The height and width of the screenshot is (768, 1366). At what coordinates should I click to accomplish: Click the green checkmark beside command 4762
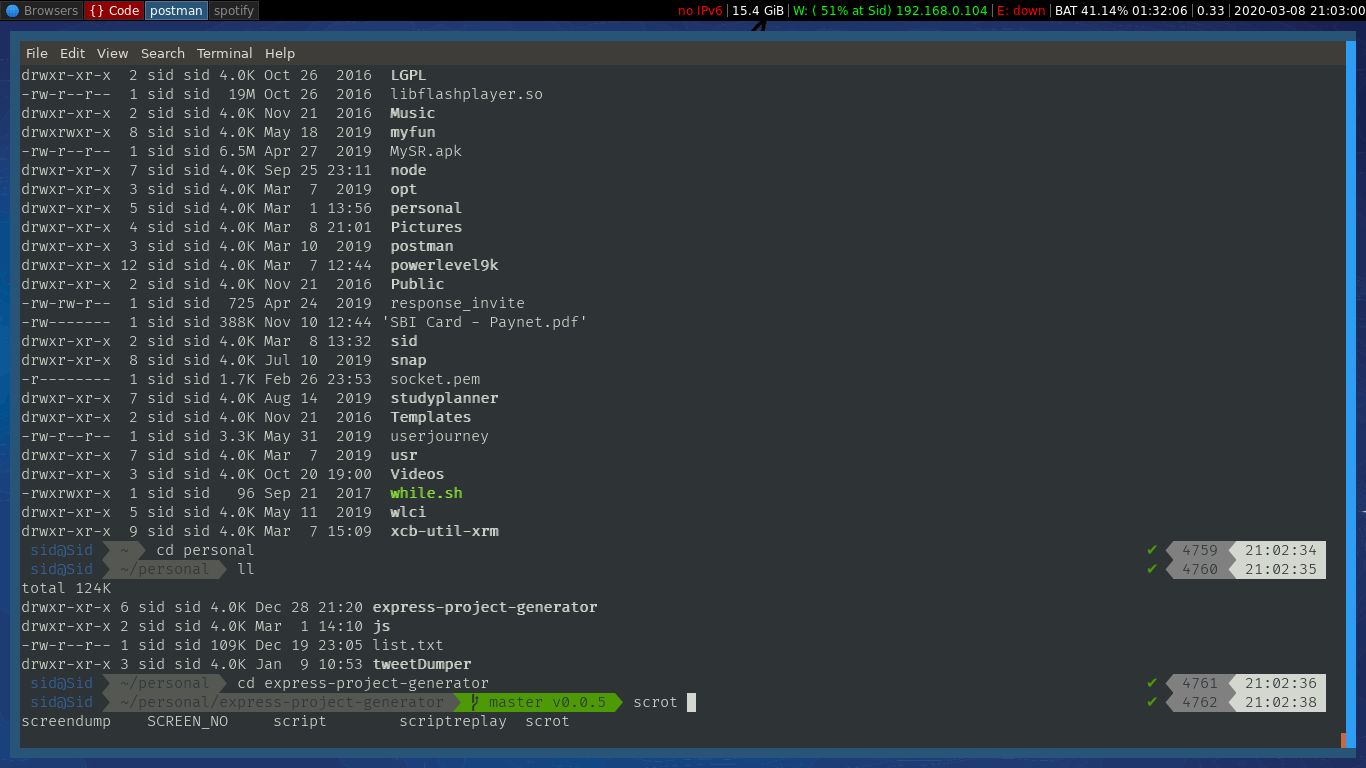click(x=1152, y=702)
